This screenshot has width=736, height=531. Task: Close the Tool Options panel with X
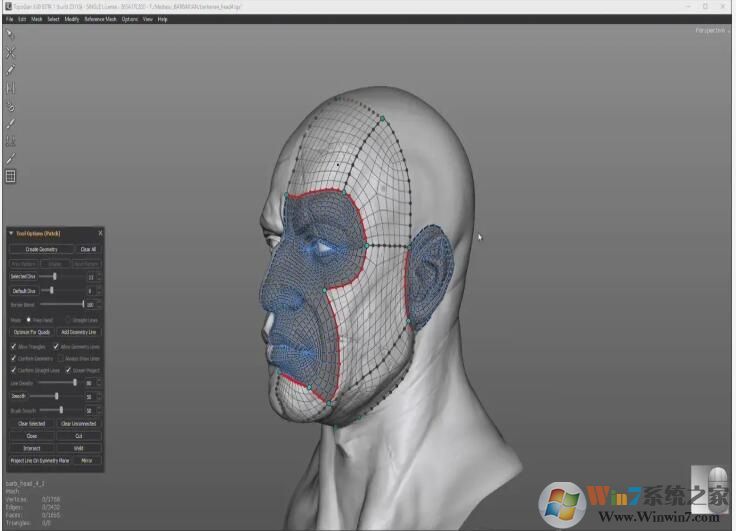(x=100, y=233)
